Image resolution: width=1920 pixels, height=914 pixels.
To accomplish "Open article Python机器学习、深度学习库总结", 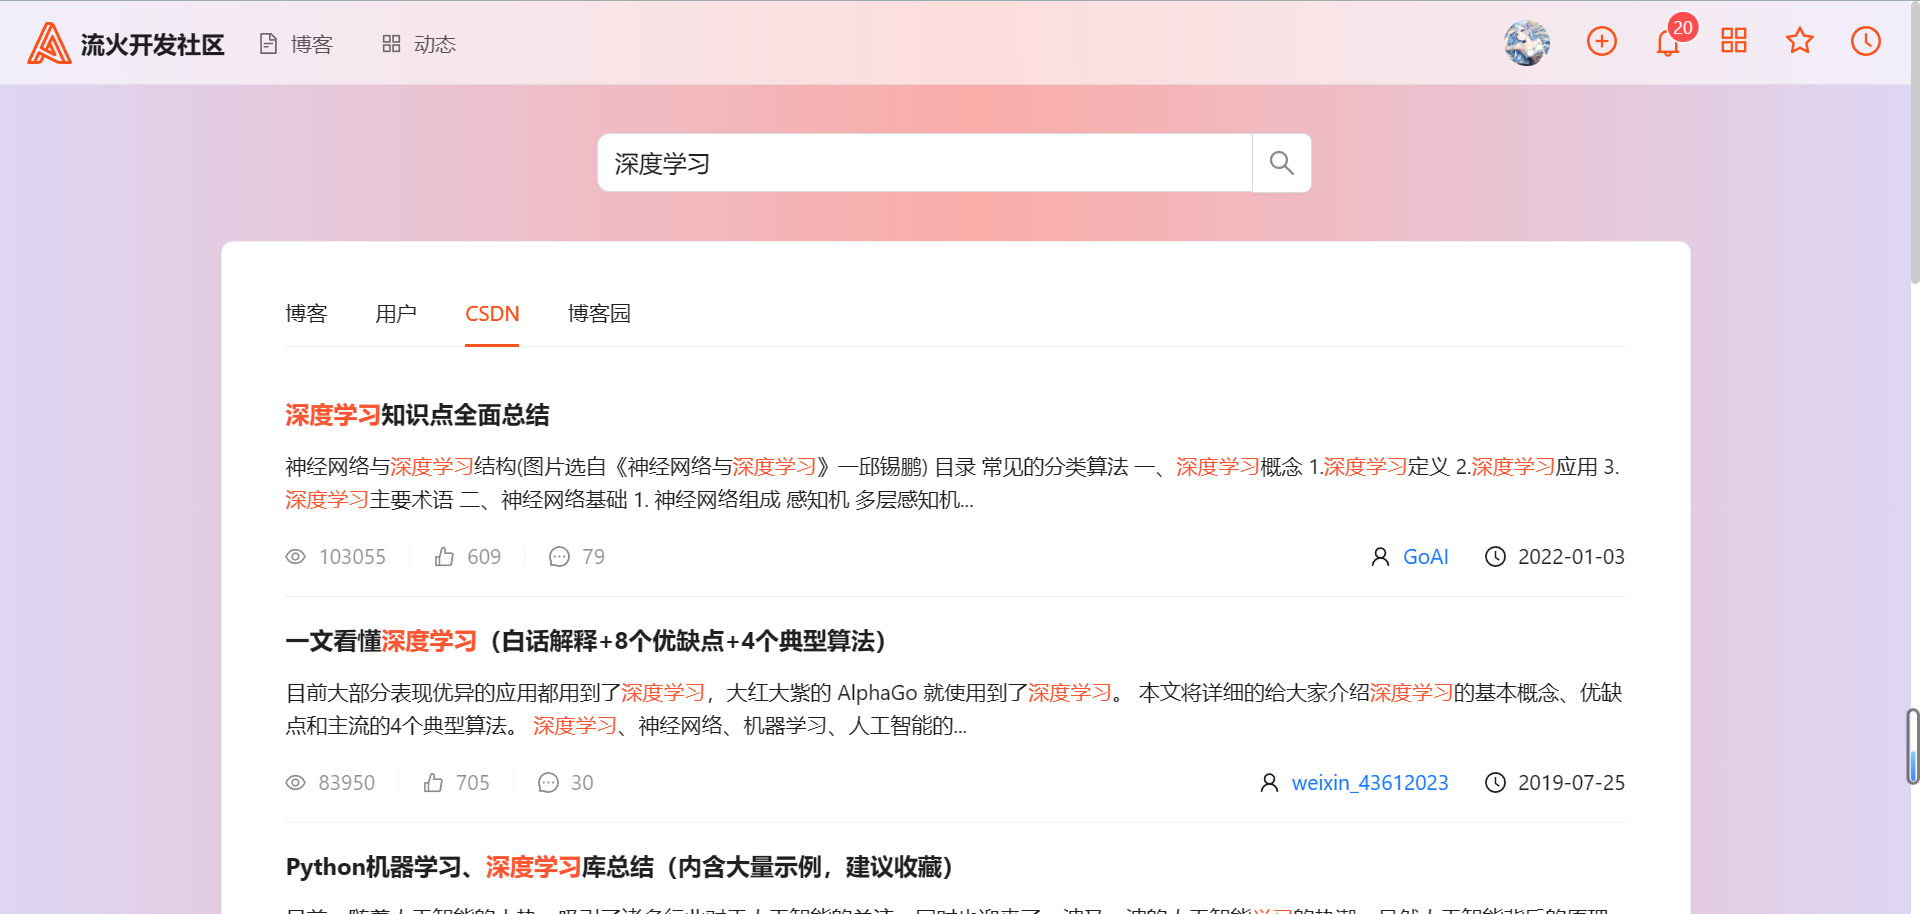I will coord(619,867).
